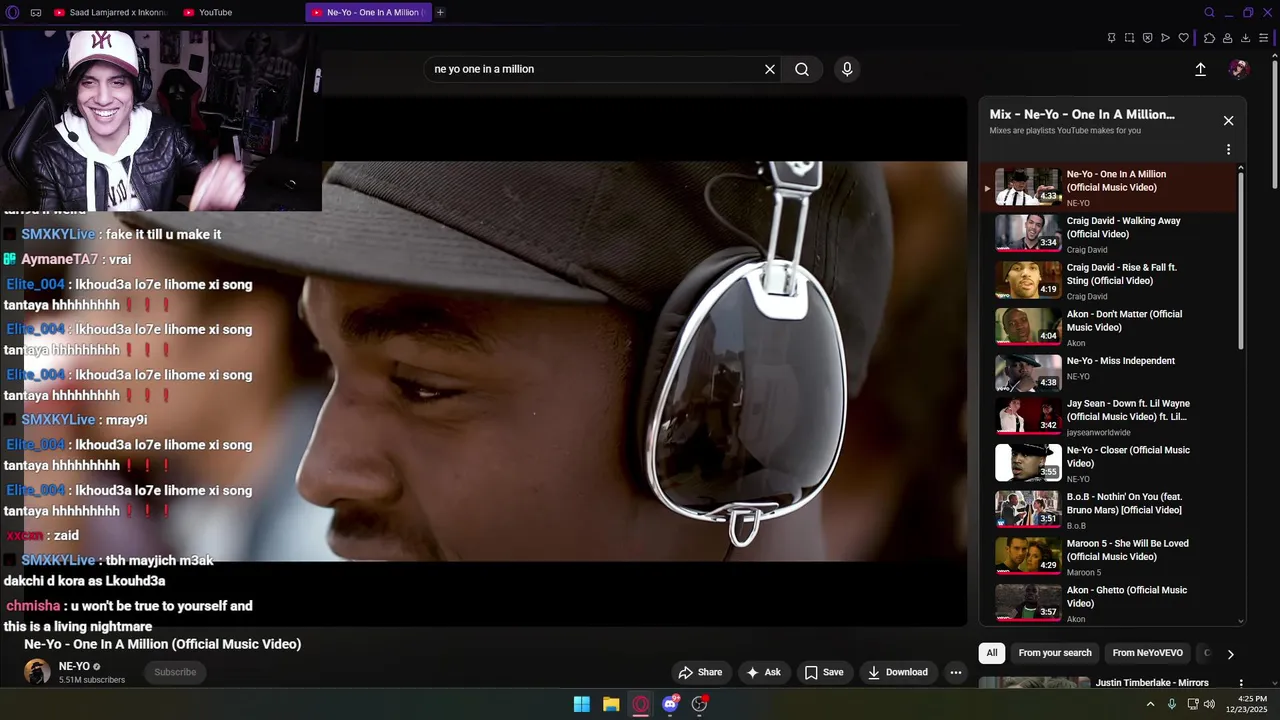The image size is (1280, 720).
Task: Click the Mix playlist scrollbar
Action: click(1241, 260)
